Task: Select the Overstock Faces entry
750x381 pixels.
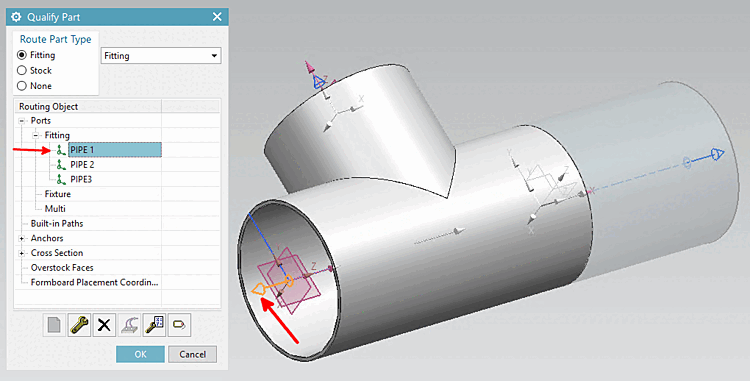Action: point(62,268)
